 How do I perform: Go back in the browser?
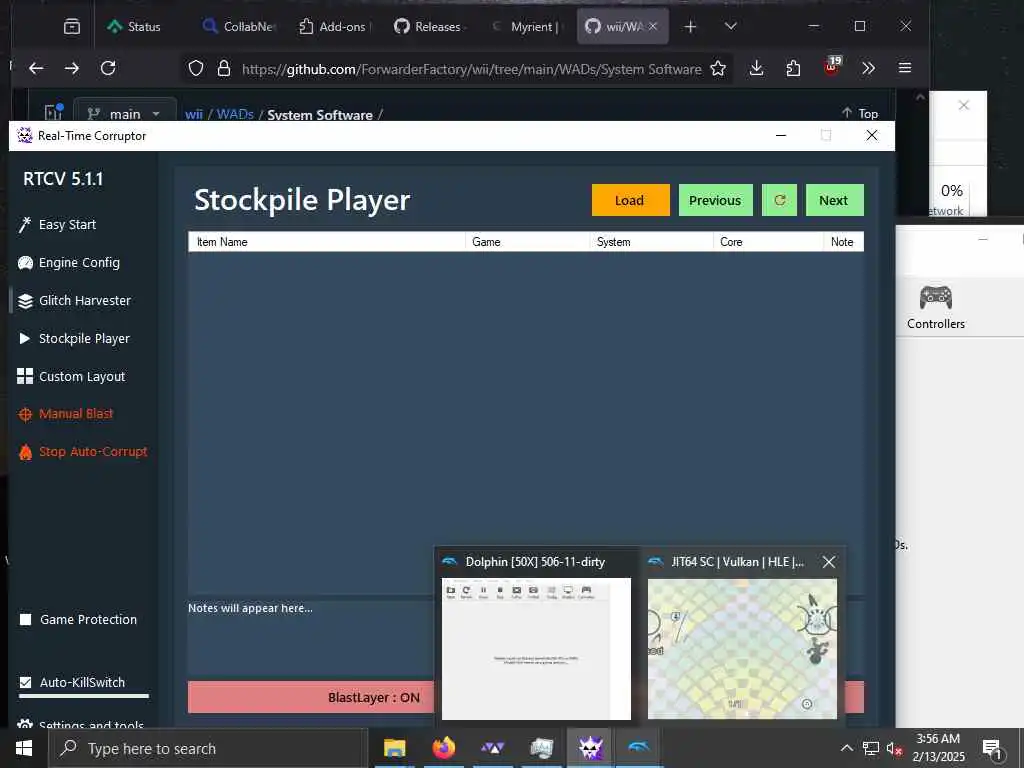point(37,68)
